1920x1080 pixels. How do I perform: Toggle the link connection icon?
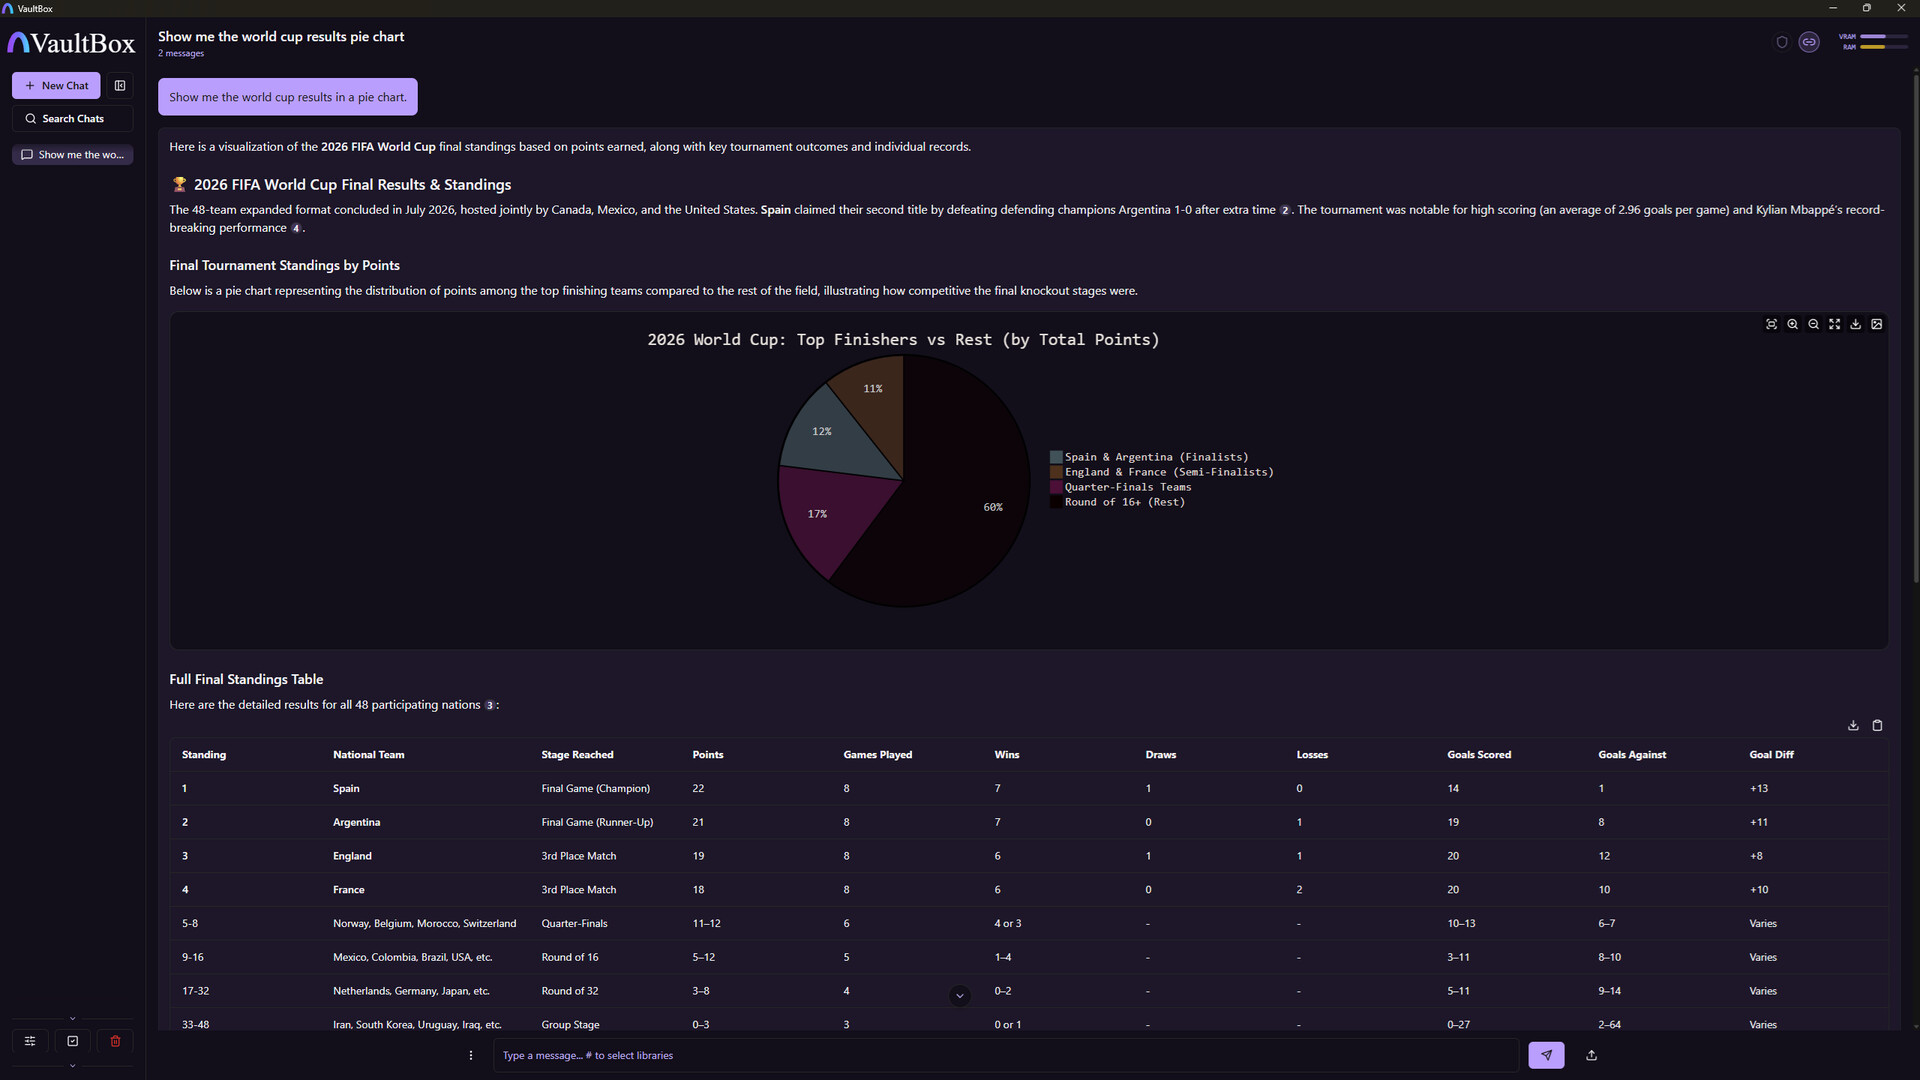[x=1809, y=42]
